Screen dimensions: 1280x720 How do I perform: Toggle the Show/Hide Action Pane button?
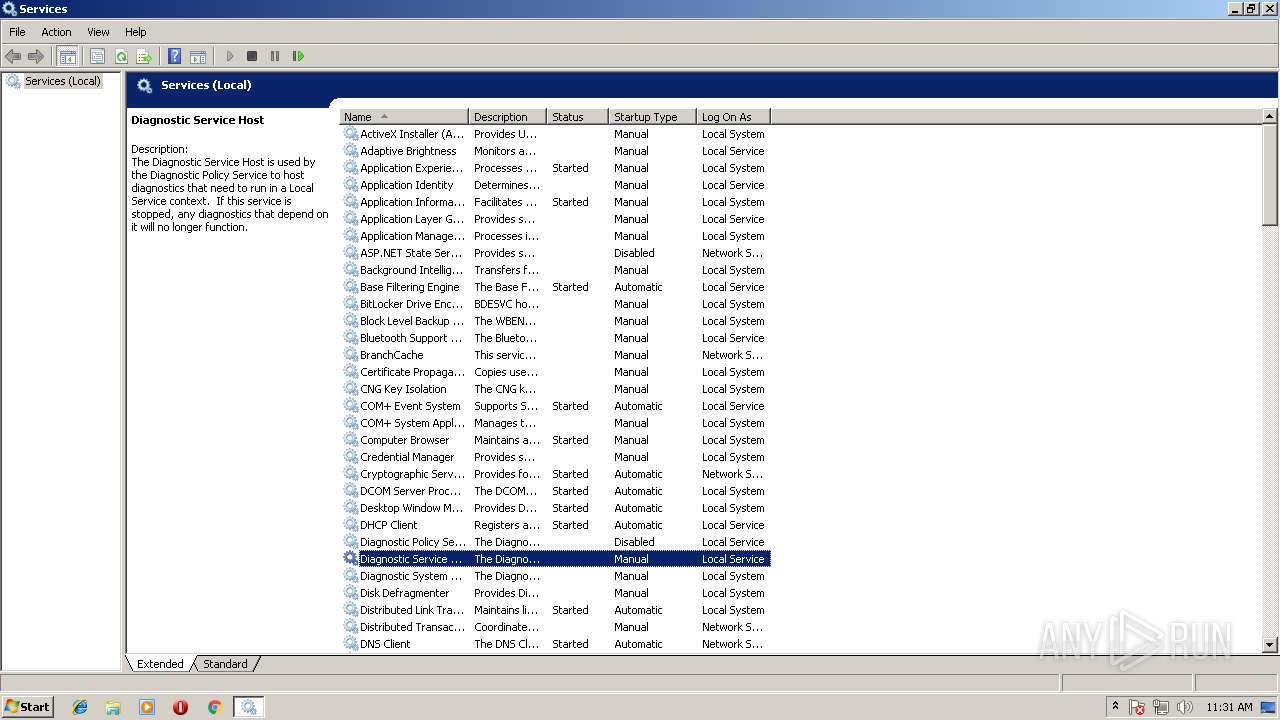pyautogui.click(x=198, y=57)
